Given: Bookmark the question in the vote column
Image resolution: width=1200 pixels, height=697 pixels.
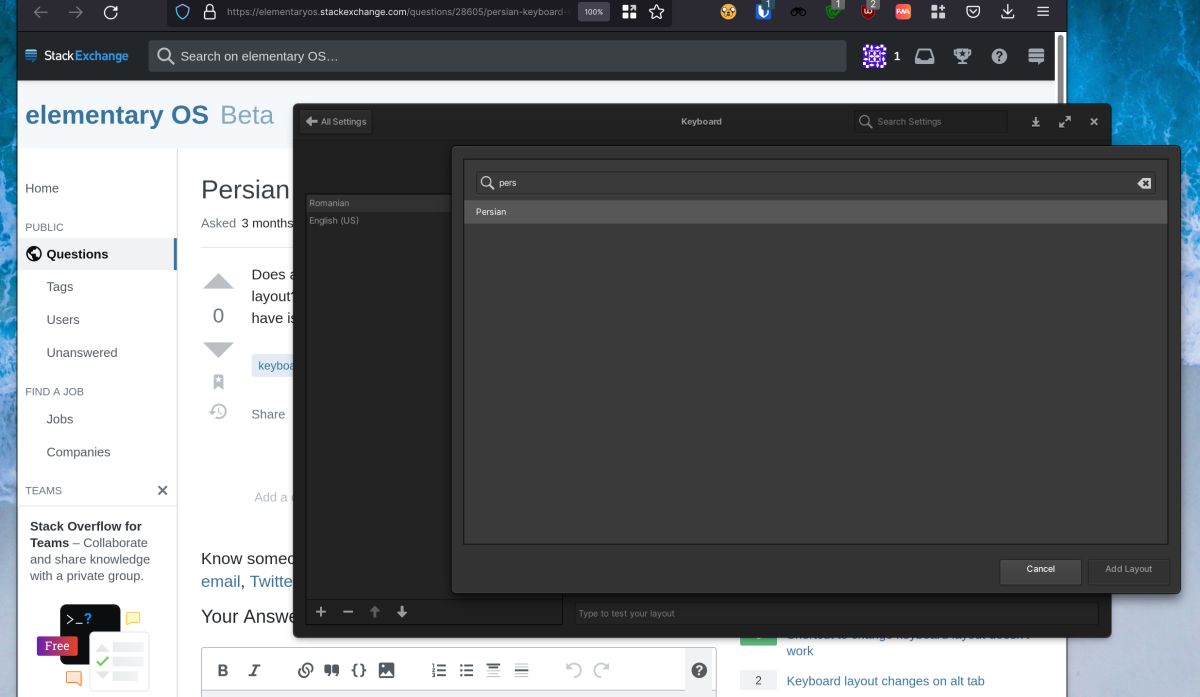Looking at the screenshot, I should coord(218,381).
